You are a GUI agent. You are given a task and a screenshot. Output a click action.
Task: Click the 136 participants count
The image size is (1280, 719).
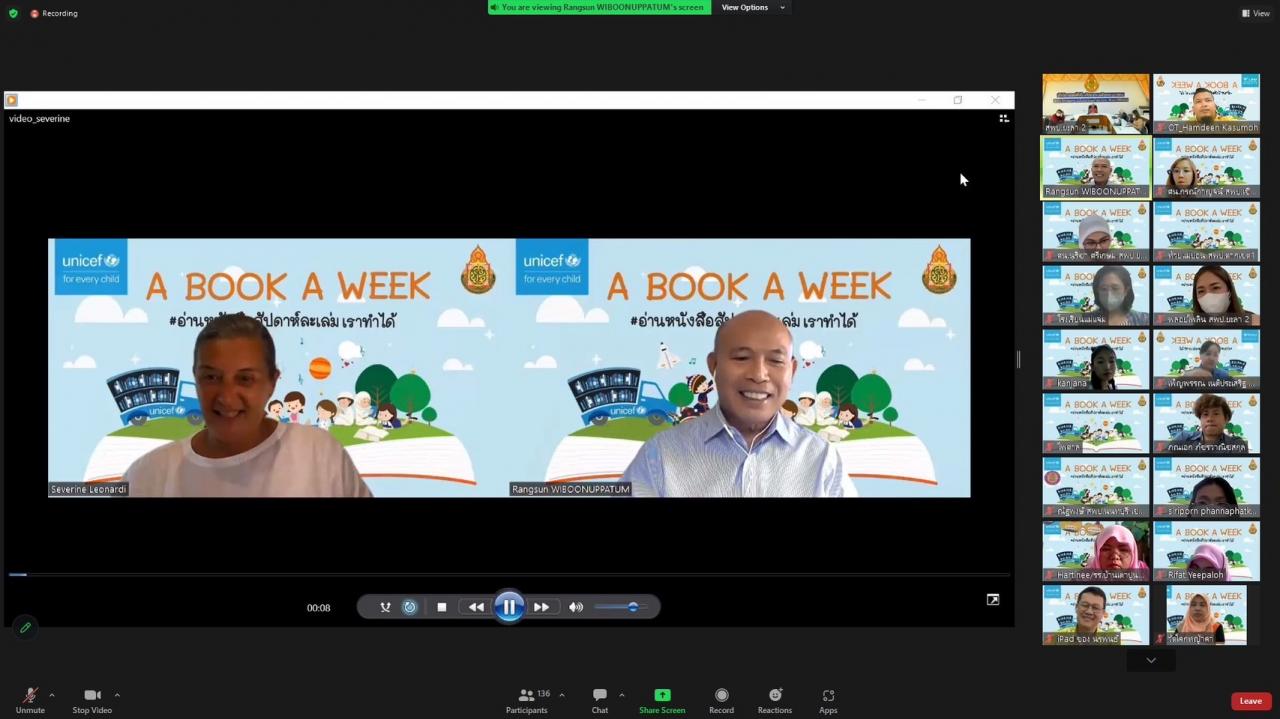click(544, 694)
